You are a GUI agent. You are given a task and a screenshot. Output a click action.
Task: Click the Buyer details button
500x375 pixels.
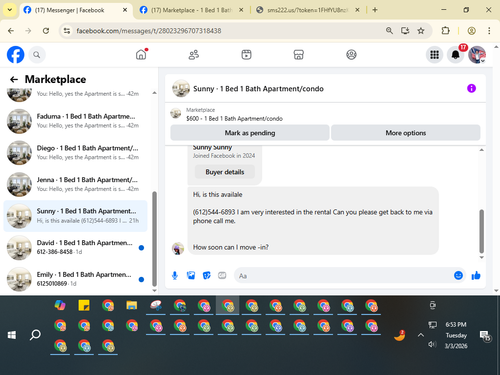pos(225,172)
